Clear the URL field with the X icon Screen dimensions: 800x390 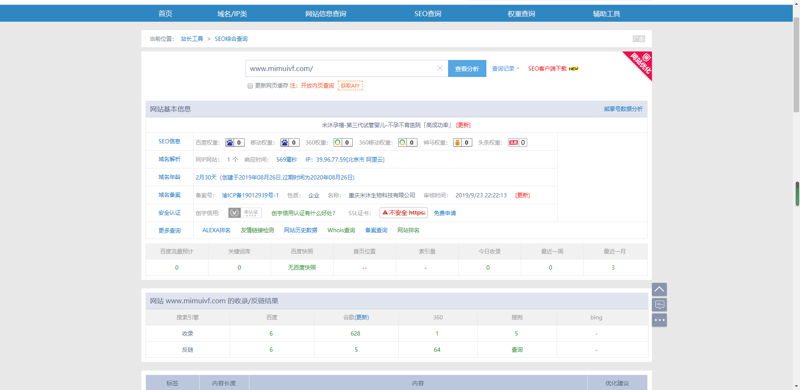coord(440,68)
